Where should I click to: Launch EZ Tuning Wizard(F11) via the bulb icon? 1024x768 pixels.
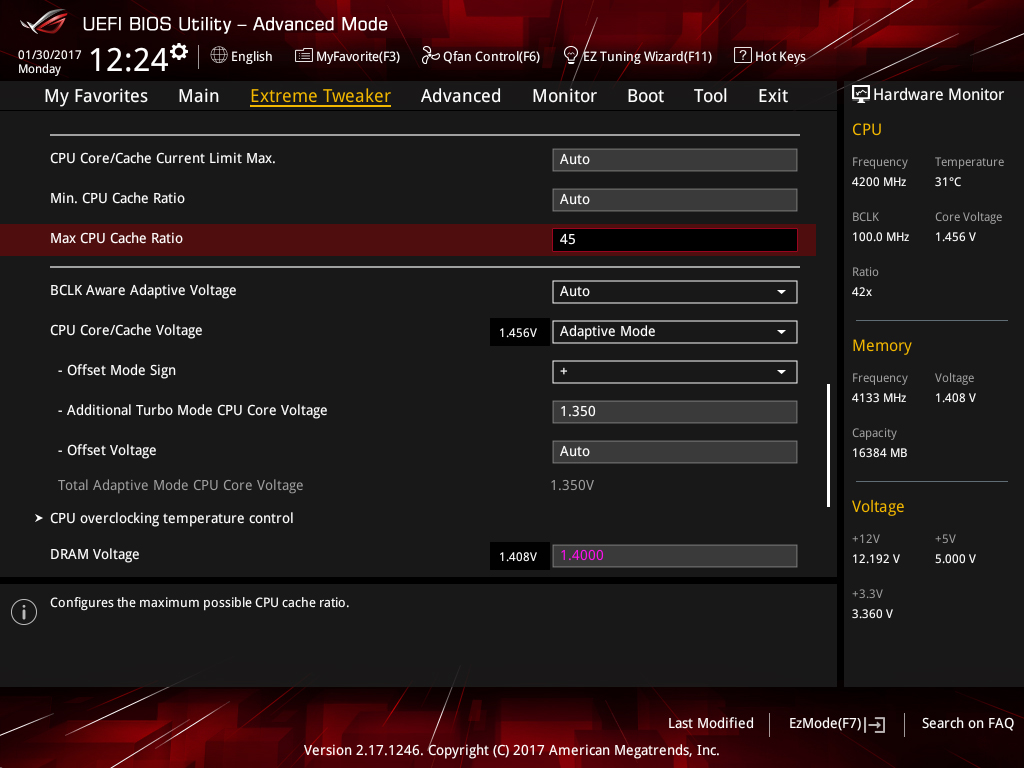[x=571, y=55]
